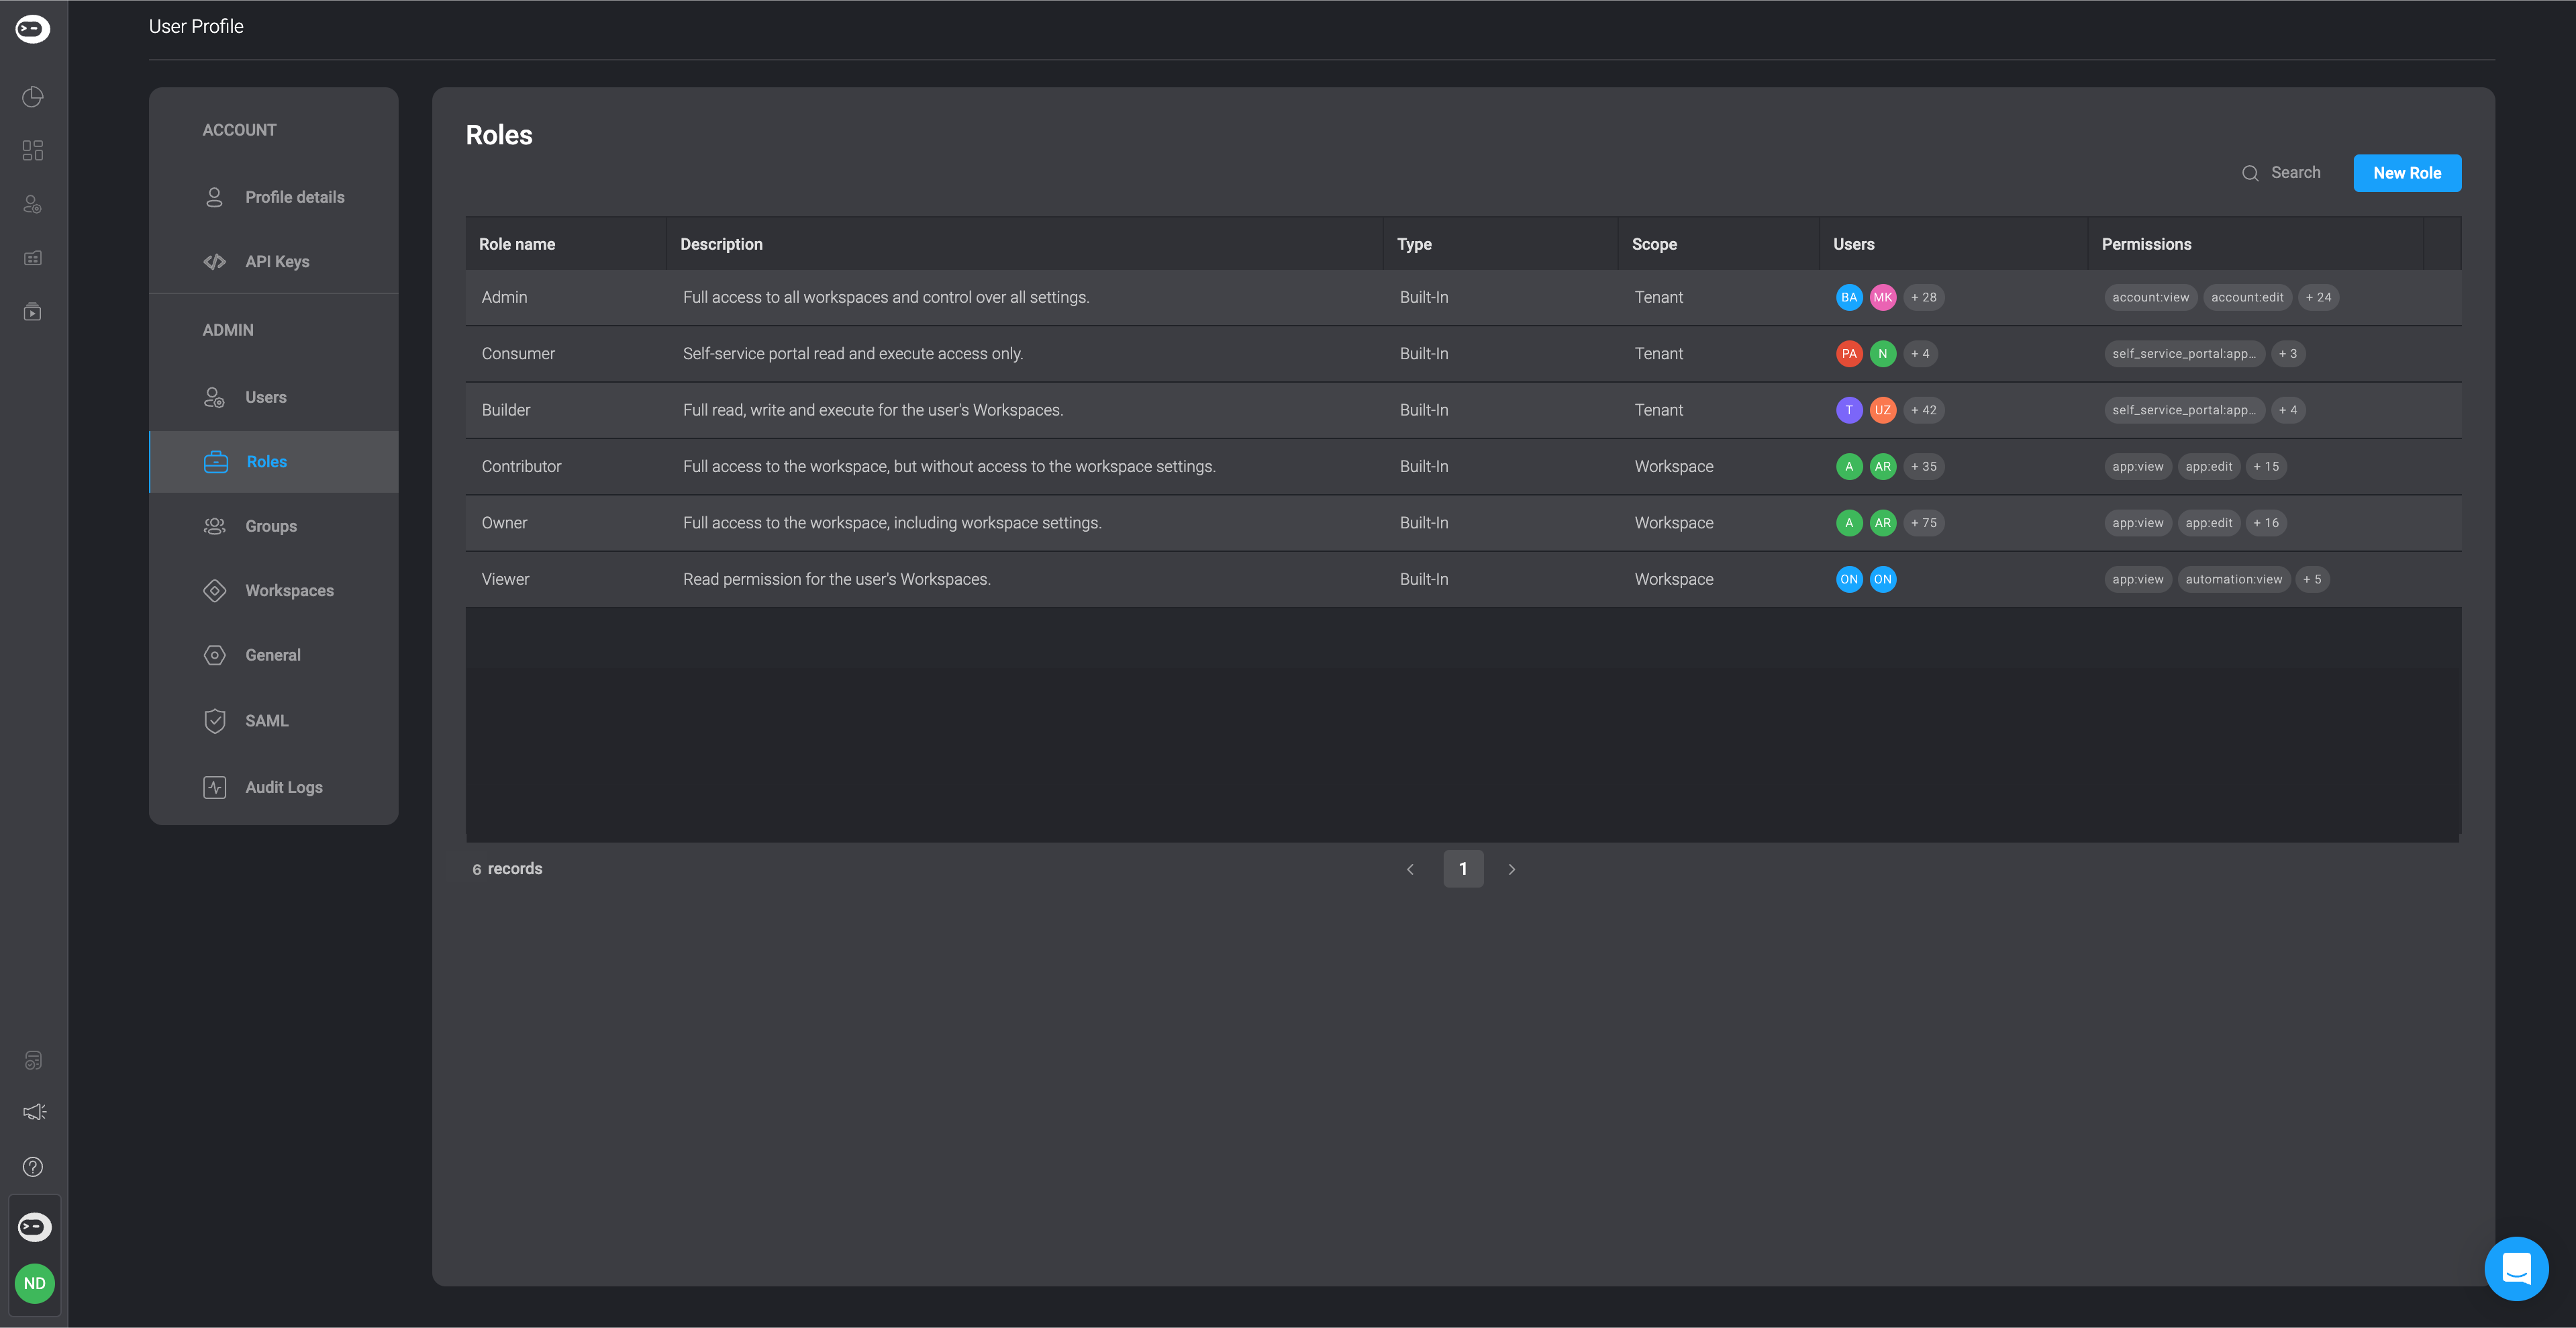Open the ND user avatar
Screen dimensions: 2576x1328
[35, 1283]
